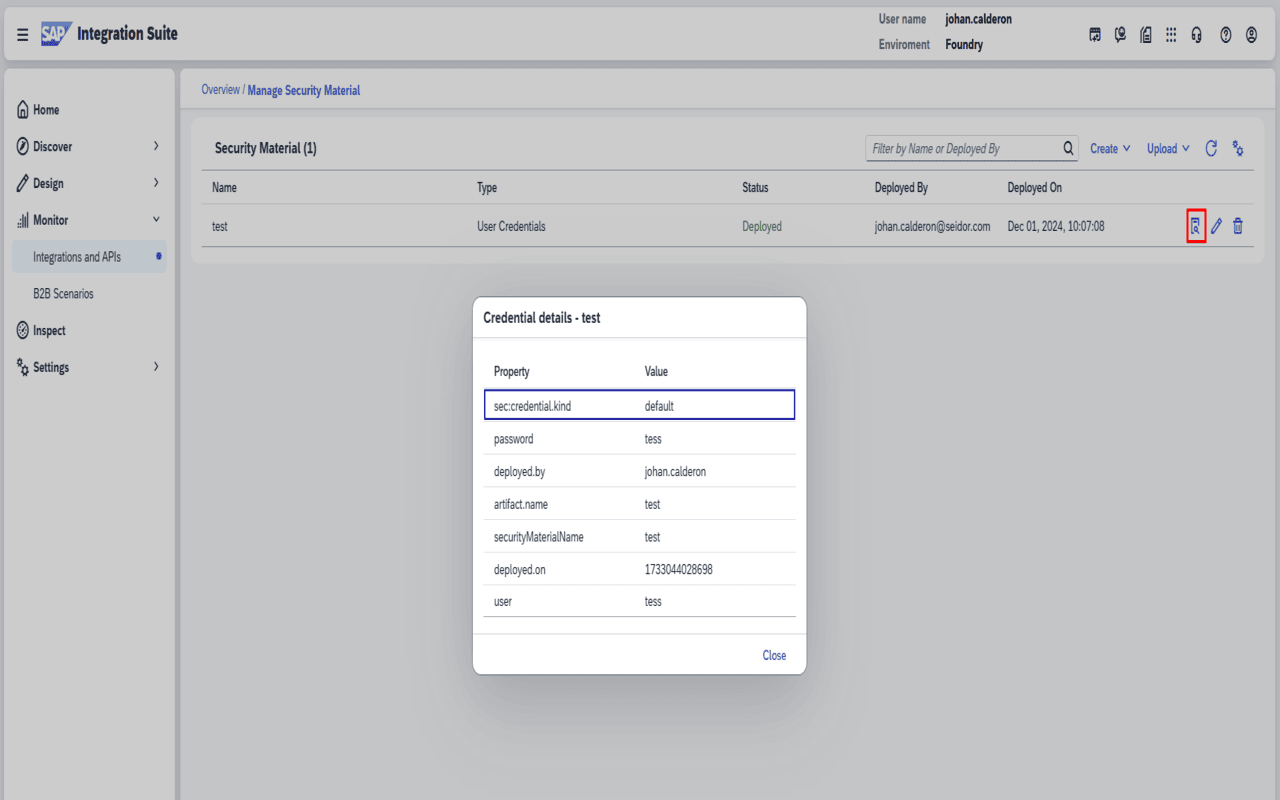Search using the magnifier in the filter bar

pos(1067,148)
